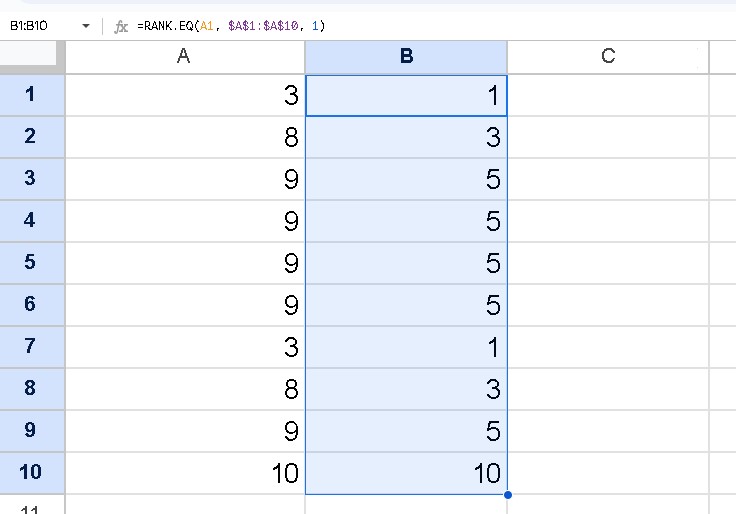Click the column C header

click(607, 57)
